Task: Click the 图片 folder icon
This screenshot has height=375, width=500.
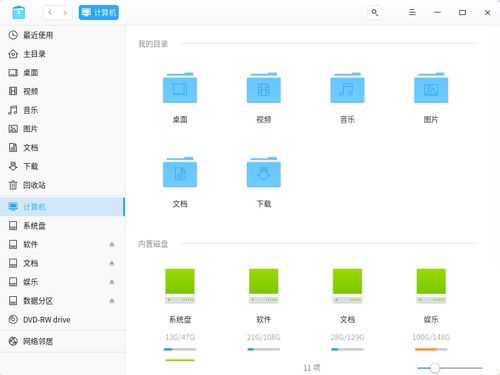Action: (431, 88)
